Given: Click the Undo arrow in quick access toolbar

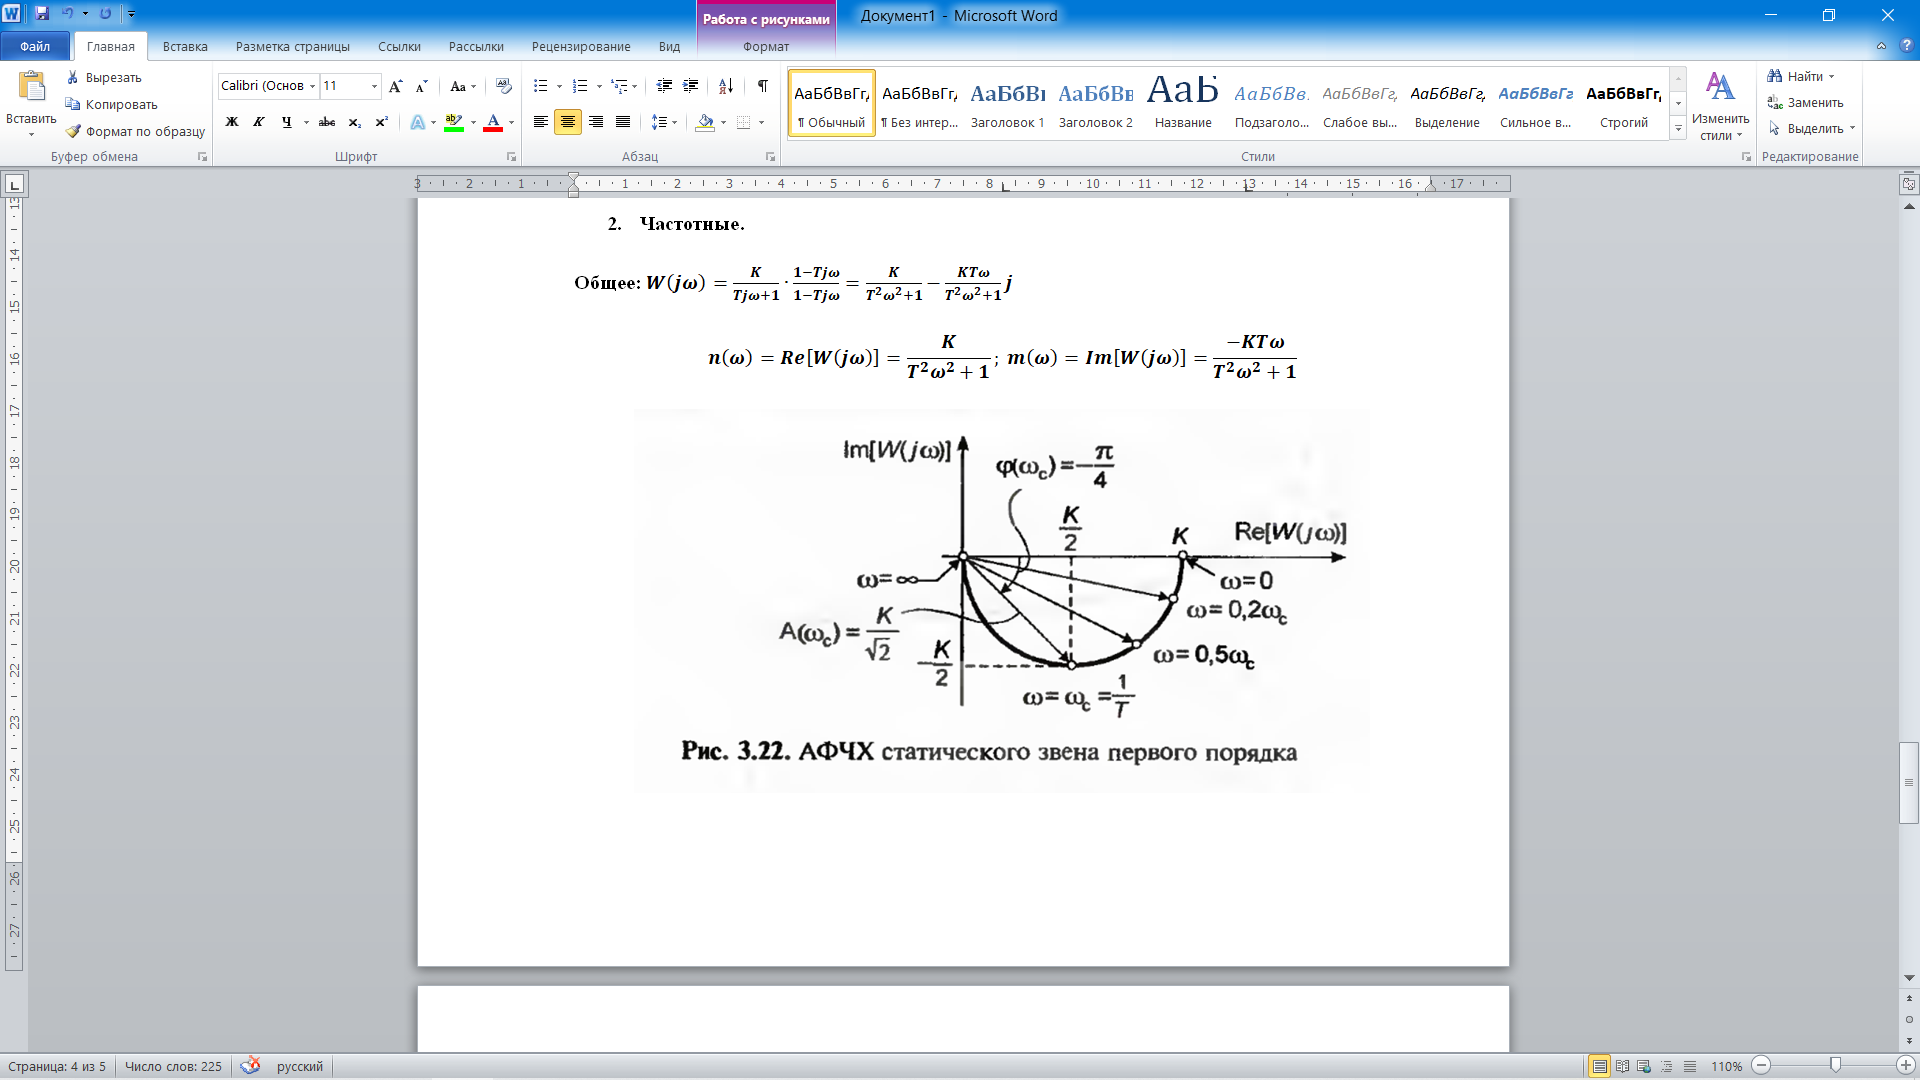Looking at the screenshot, I should [x=67, y=14].
